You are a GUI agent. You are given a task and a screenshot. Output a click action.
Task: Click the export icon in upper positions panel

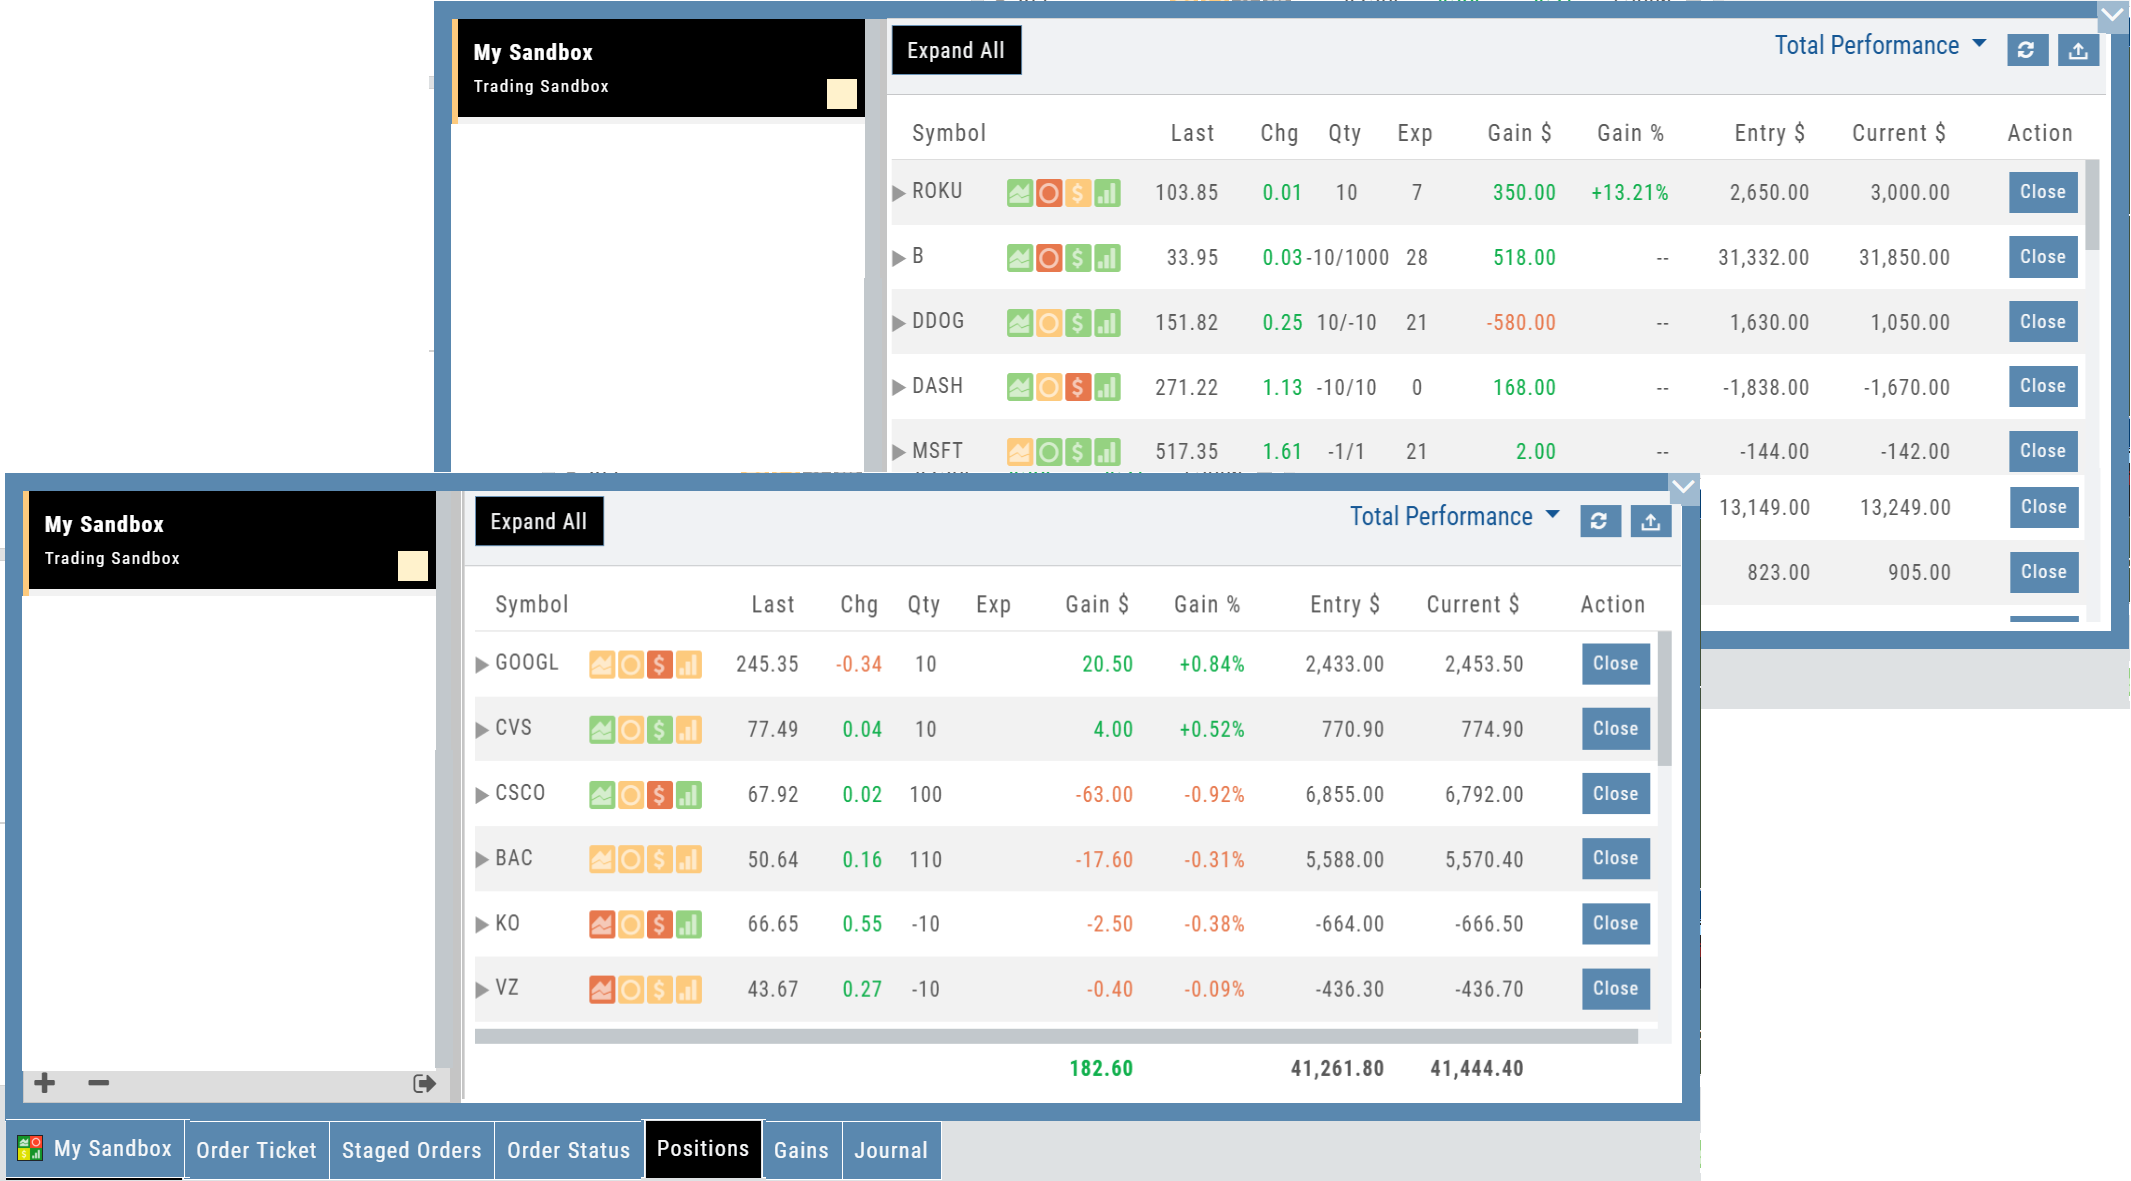2078,51
